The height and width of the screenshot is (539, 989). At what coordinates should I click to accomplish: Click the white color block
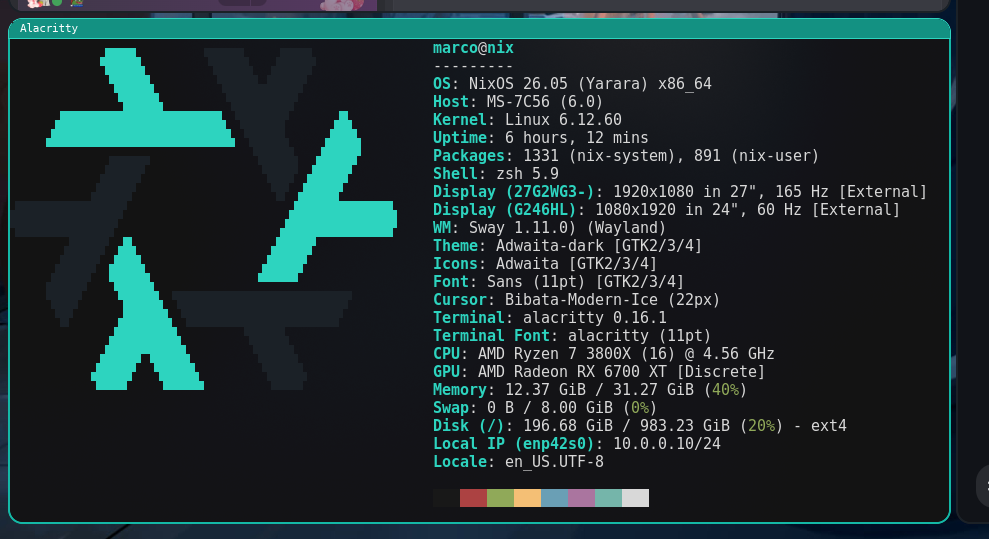(x=635, y=498)
